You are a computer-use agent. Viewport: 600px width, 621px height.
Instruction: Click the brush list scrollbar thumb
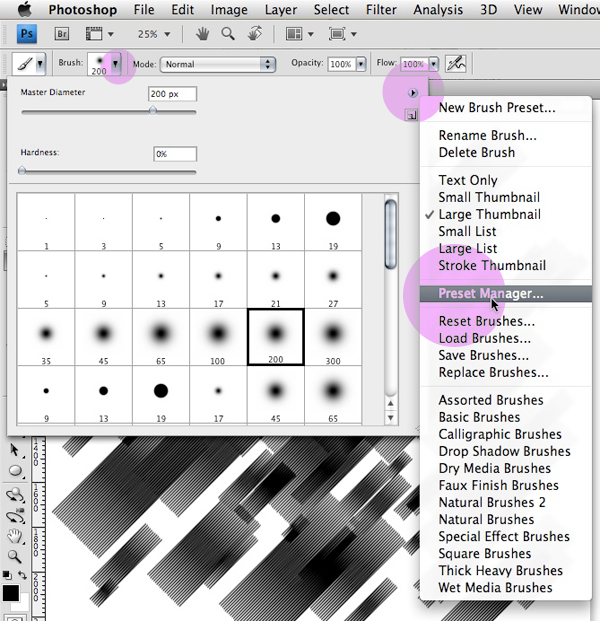pyautogui.click(x=391, y=234)
